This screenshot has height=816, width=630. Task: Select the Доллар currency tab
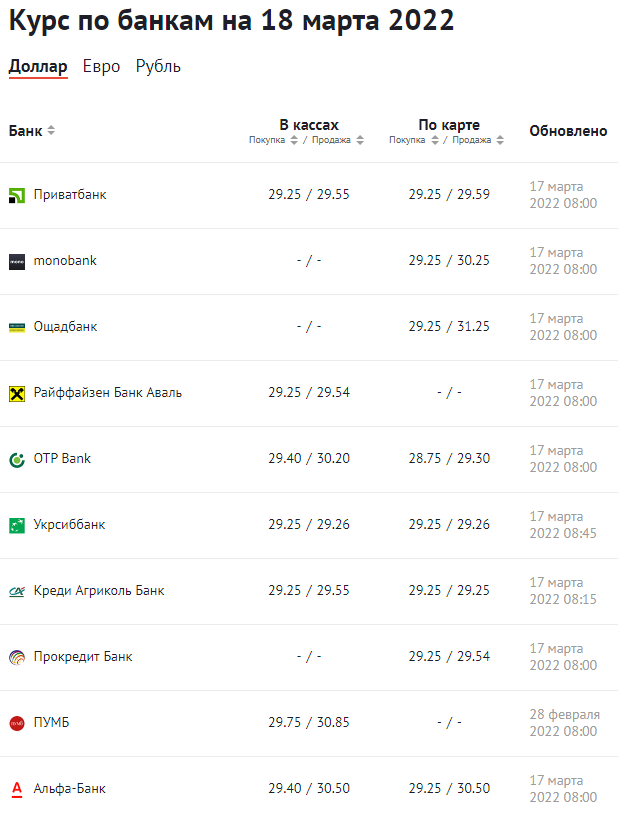[38, 67]
